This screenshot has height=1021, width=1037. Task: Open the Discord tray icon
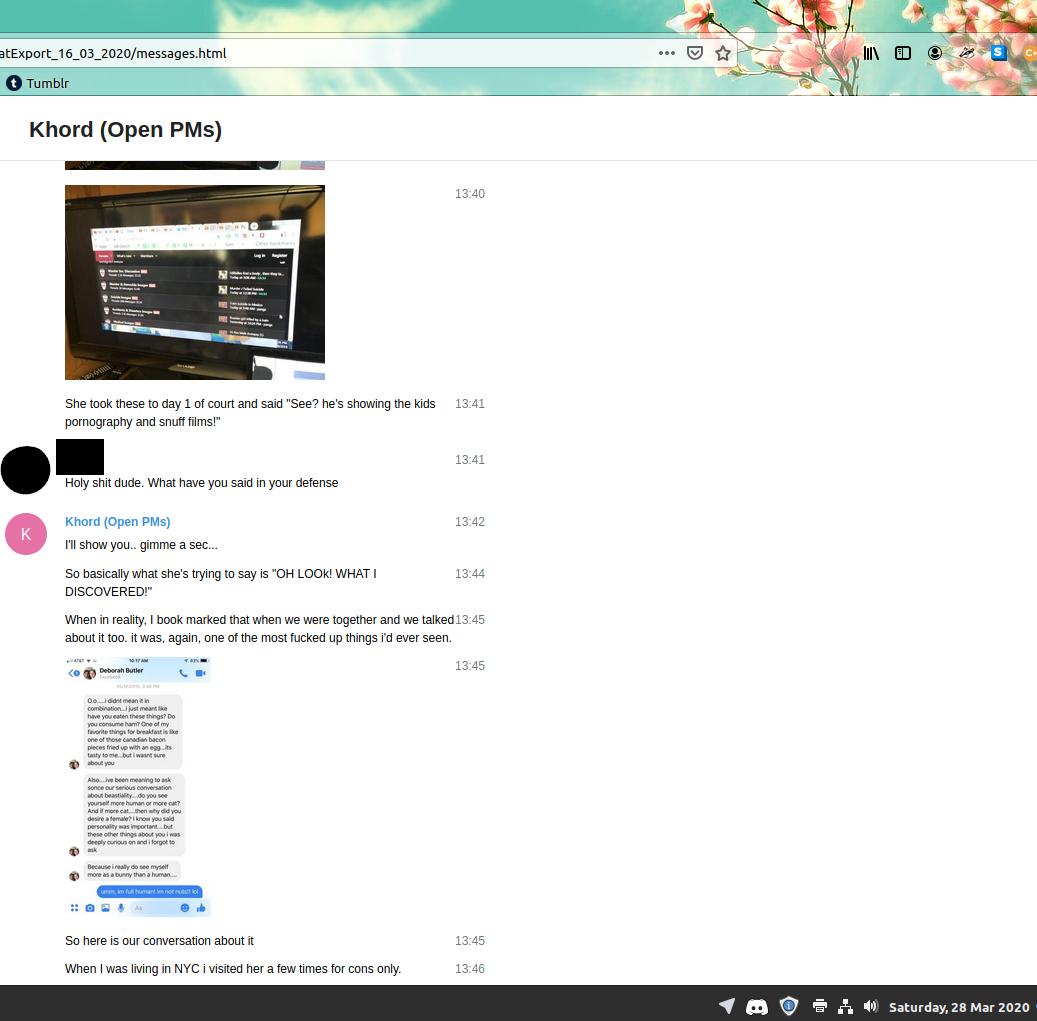click(x=757, y=1006)
